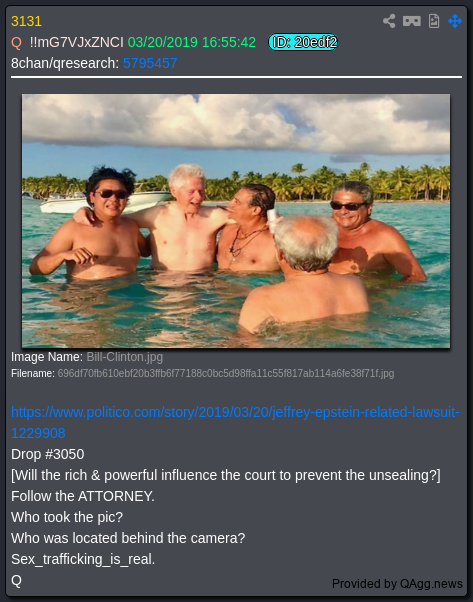Click the image file export icon
473x602 pixels.
(x=434, y=21)
